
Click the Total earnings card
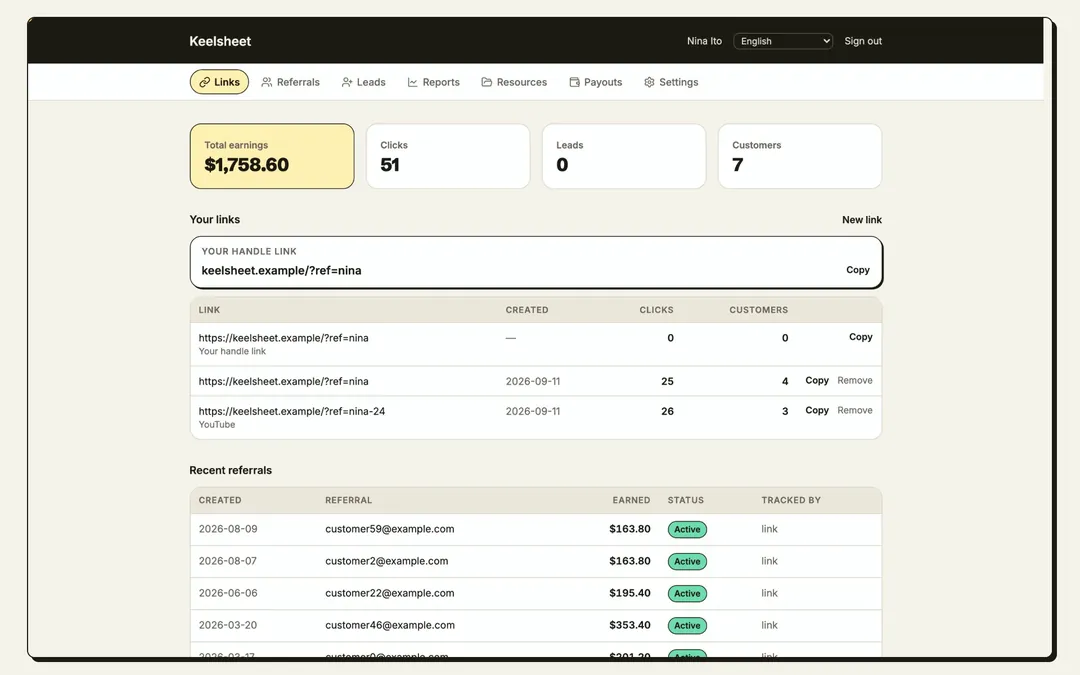(x=272, y=156)
